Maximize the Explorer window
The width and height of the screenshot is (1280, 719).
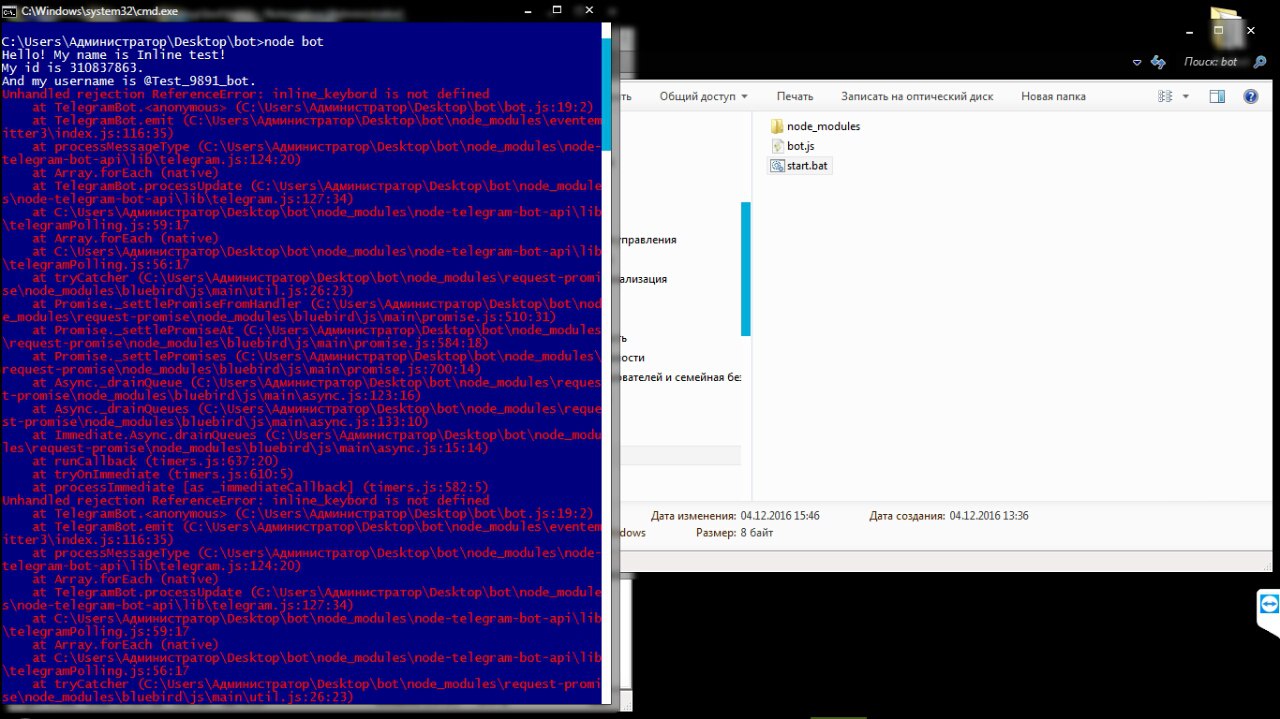(x=1218, y=31)
